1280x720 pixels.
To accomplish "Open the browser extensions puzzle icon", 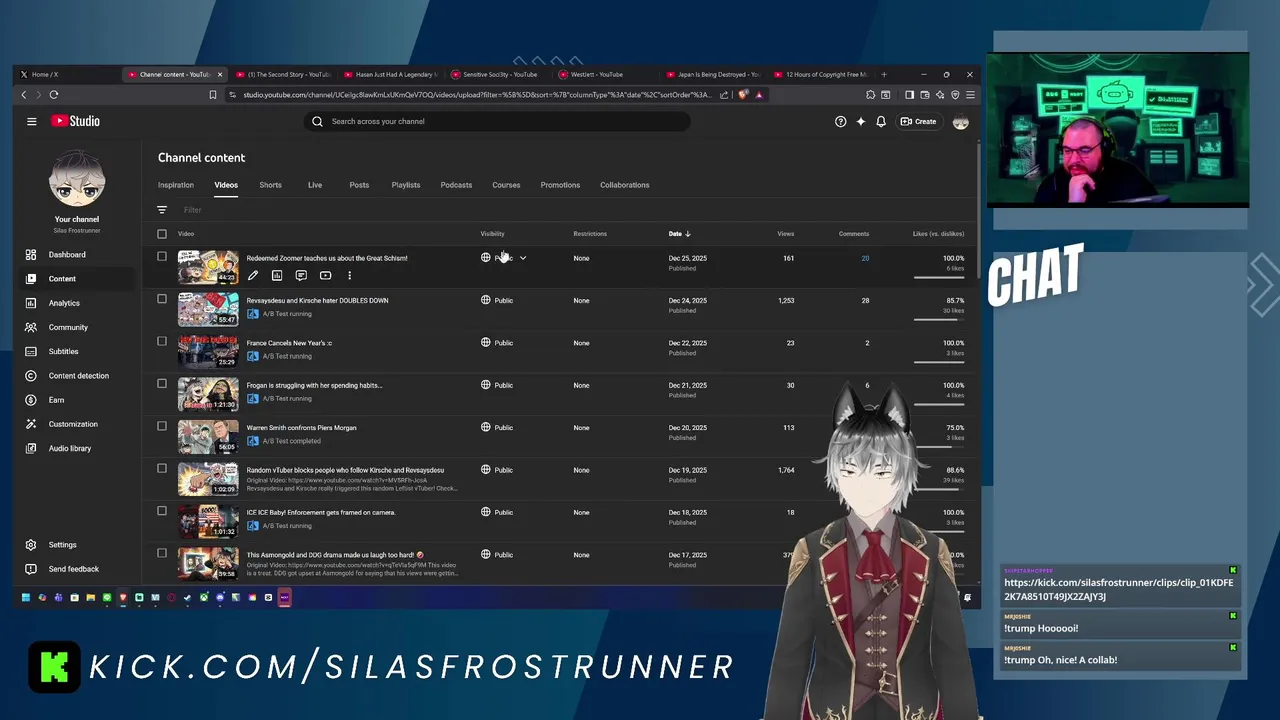I will click(870, 95).
